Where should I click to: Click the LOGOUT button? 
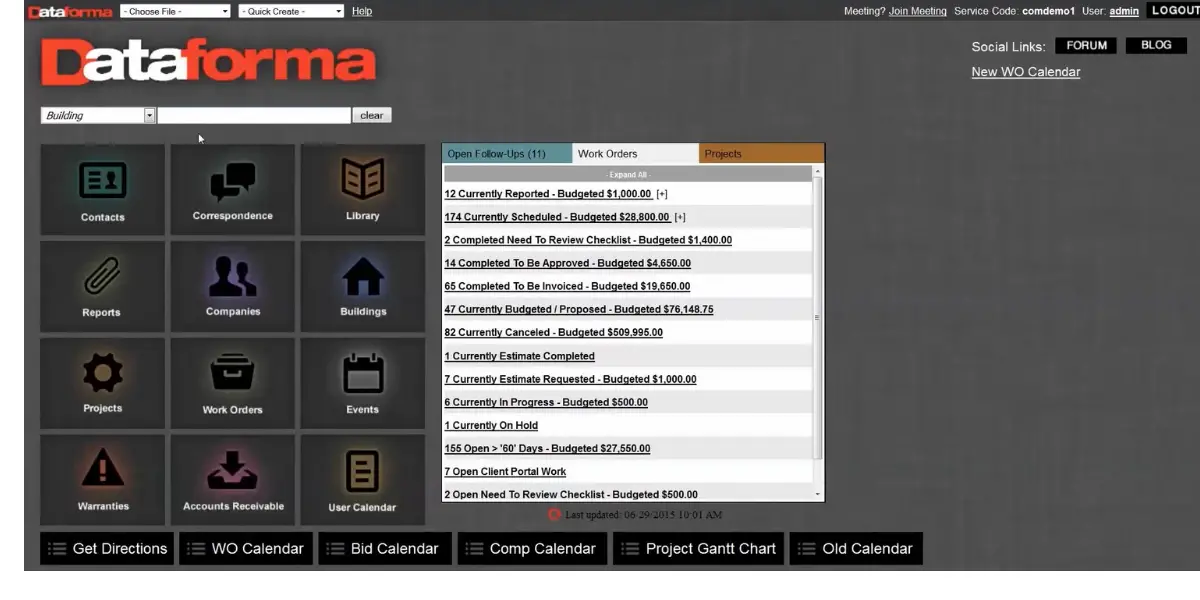1174,10
